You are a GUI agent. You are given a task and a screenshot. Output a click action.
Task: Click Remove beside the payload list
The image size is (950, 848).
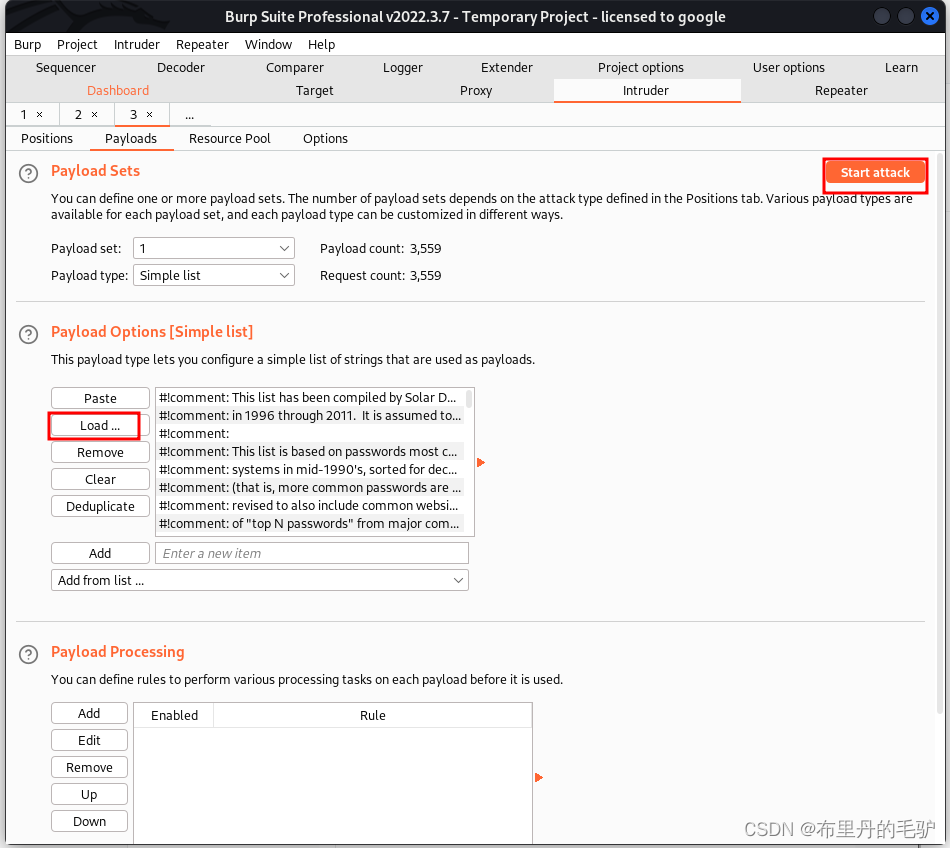click(x=100, y=452)
